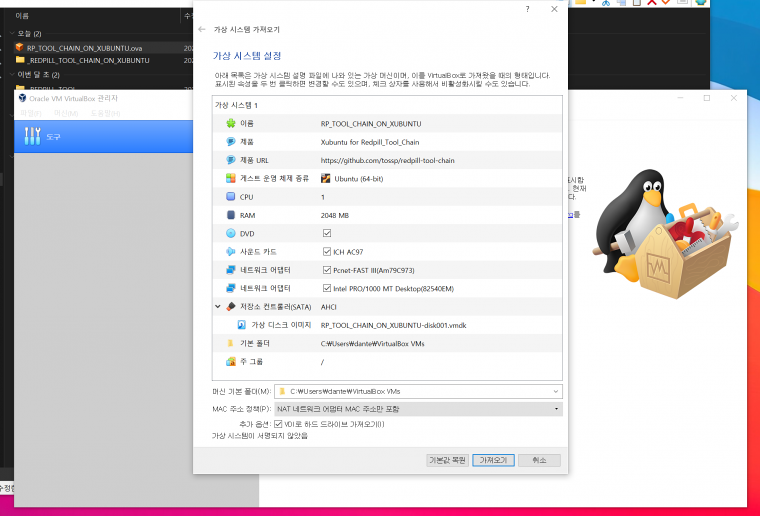Click the 가상 시스템 1 header row

click(387, 105)
